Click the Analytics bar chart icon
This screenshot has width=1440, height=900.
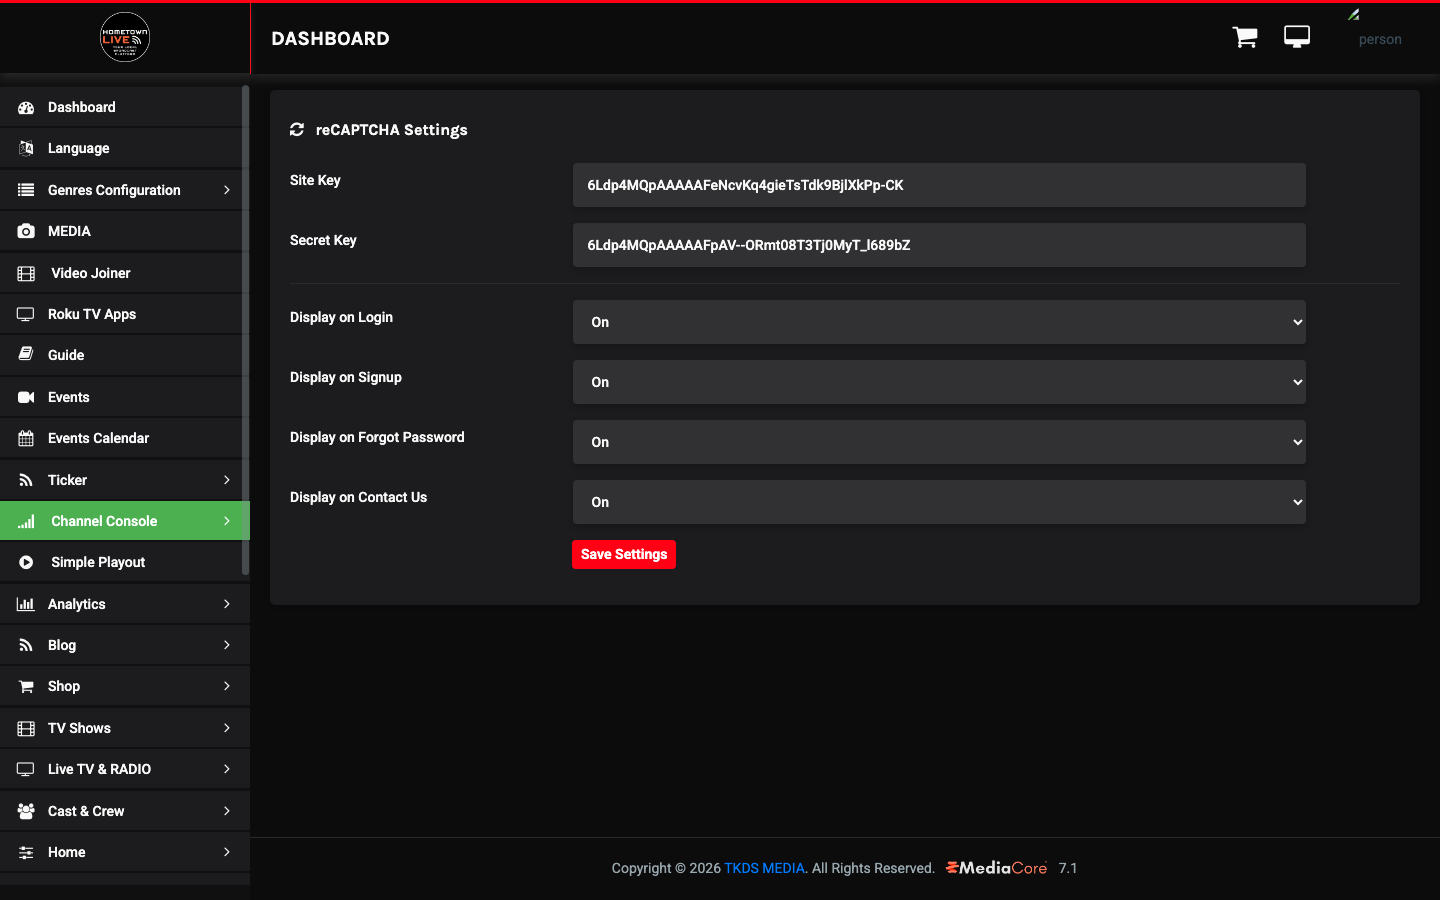[26, 604]
